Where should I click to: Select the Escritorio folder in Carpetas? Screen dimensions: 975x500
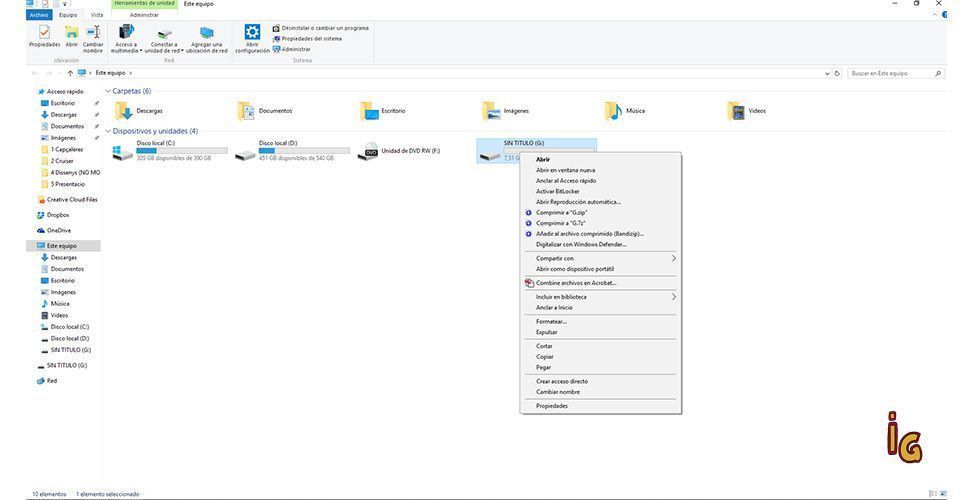[x=383, y=111]
